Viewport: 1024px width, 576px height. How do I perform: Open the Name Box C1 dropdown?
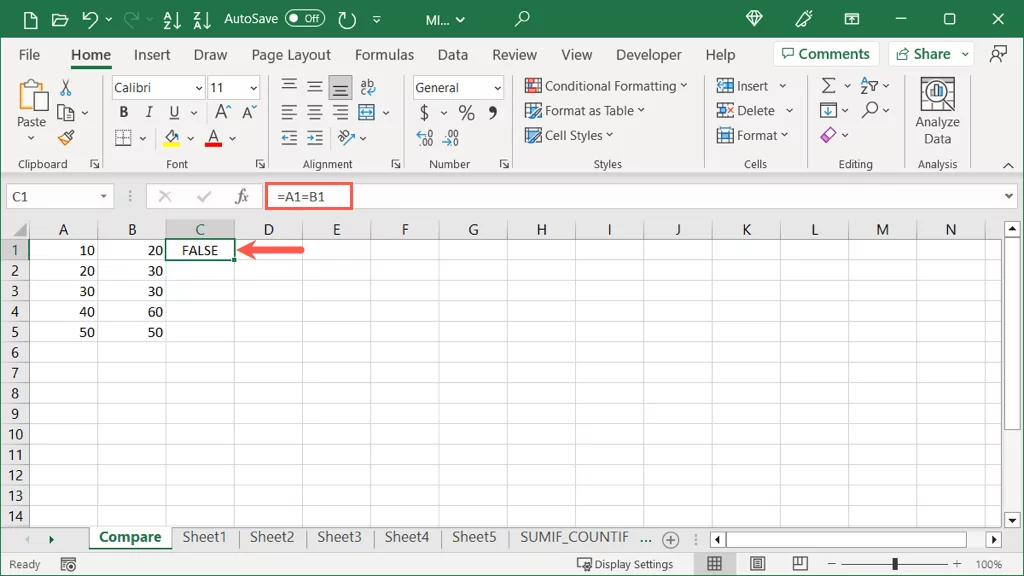click(x=103, y=197)
